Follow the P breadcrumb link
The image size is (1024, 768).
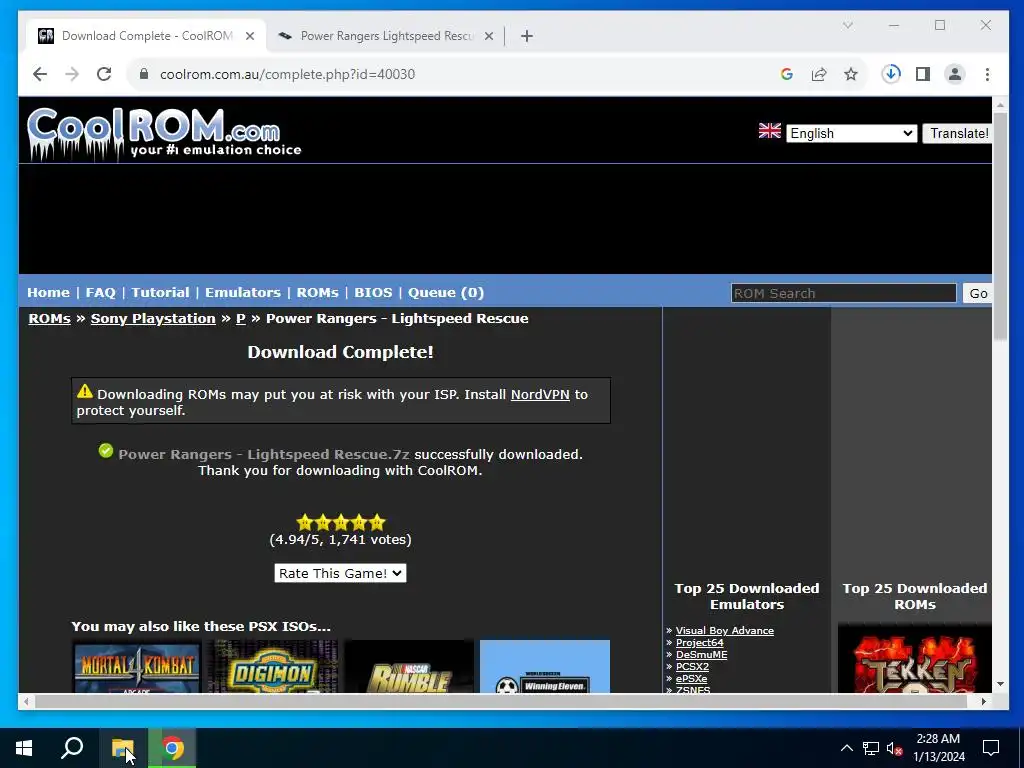click(x=241, y=319)
